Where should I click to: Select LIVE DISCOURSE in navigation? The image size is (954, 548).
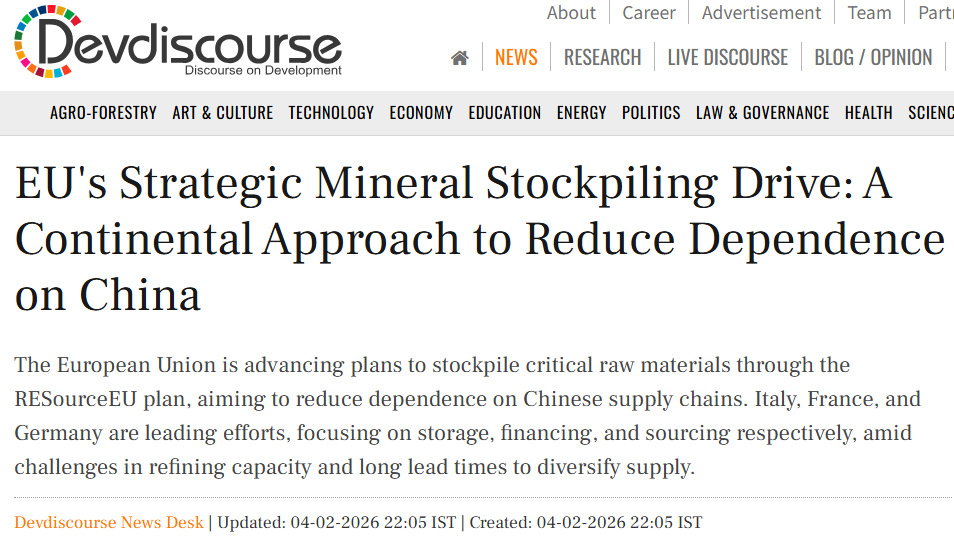click(727, 58)
